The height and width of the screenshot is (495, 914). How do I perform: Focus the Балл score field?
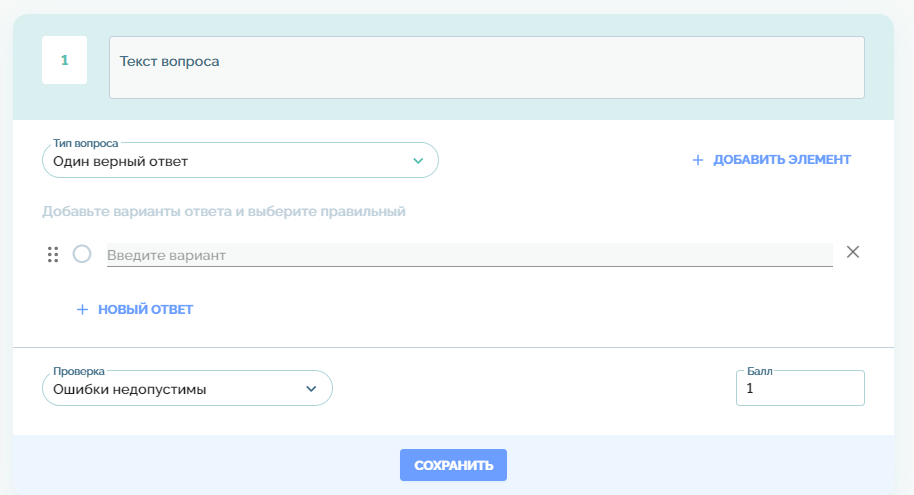(x=800, y=389)
